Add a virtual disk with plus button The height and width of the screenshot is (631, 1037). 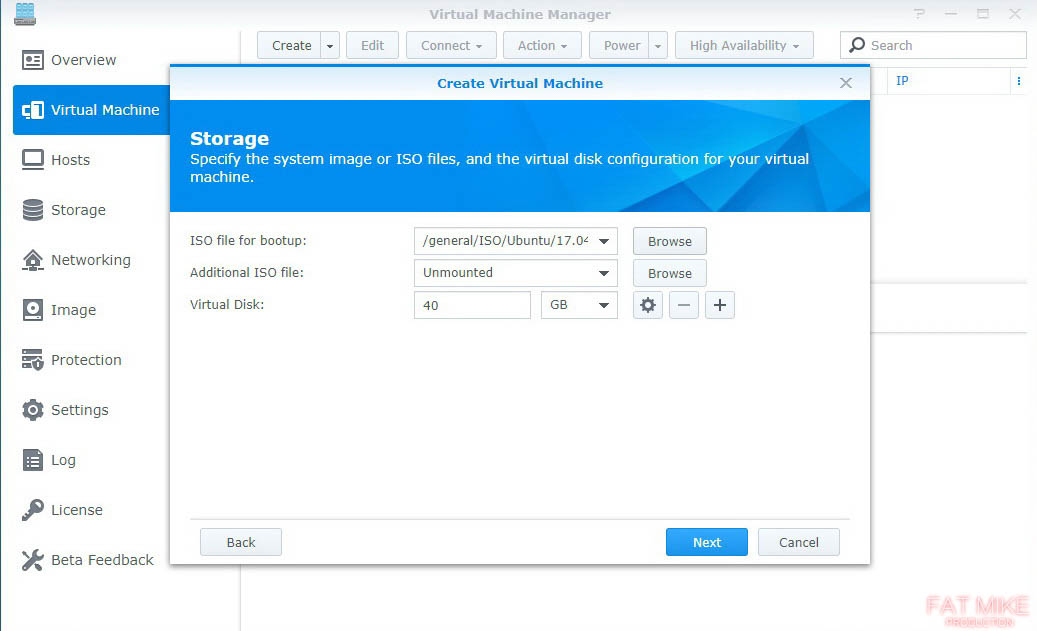point(720,305)
